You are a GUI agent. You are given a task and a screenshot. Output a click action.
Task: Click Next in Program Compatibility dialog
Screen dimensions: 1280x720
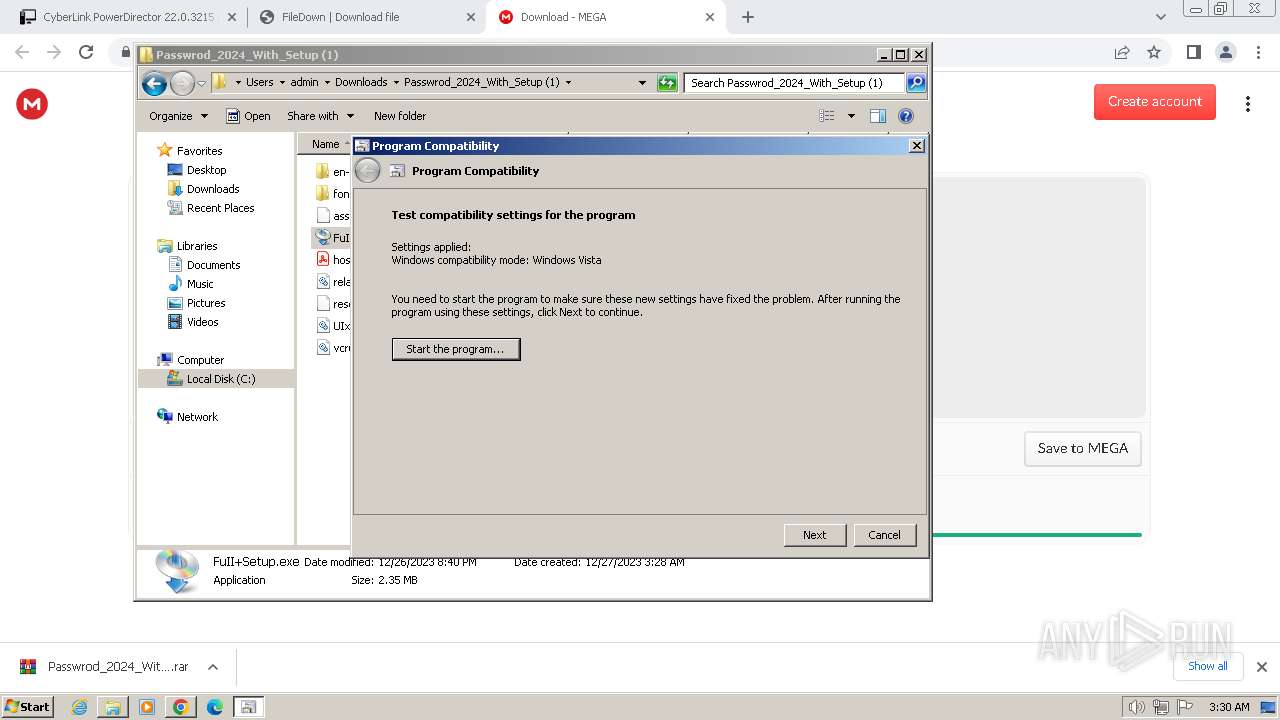pyautogui.click(x=815, y=535)
